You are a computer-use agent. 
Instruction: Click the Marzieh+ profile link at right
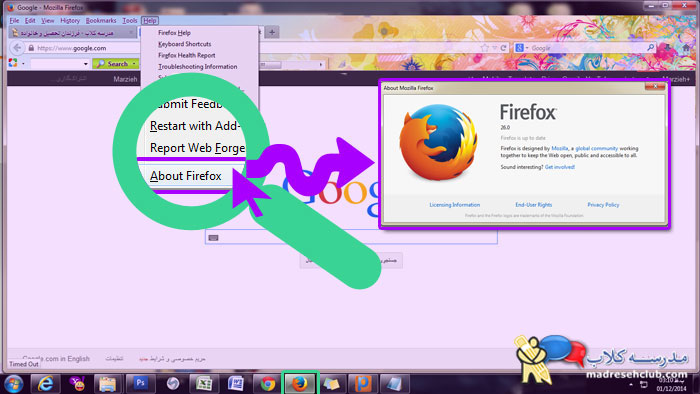(x=676, y=79)
